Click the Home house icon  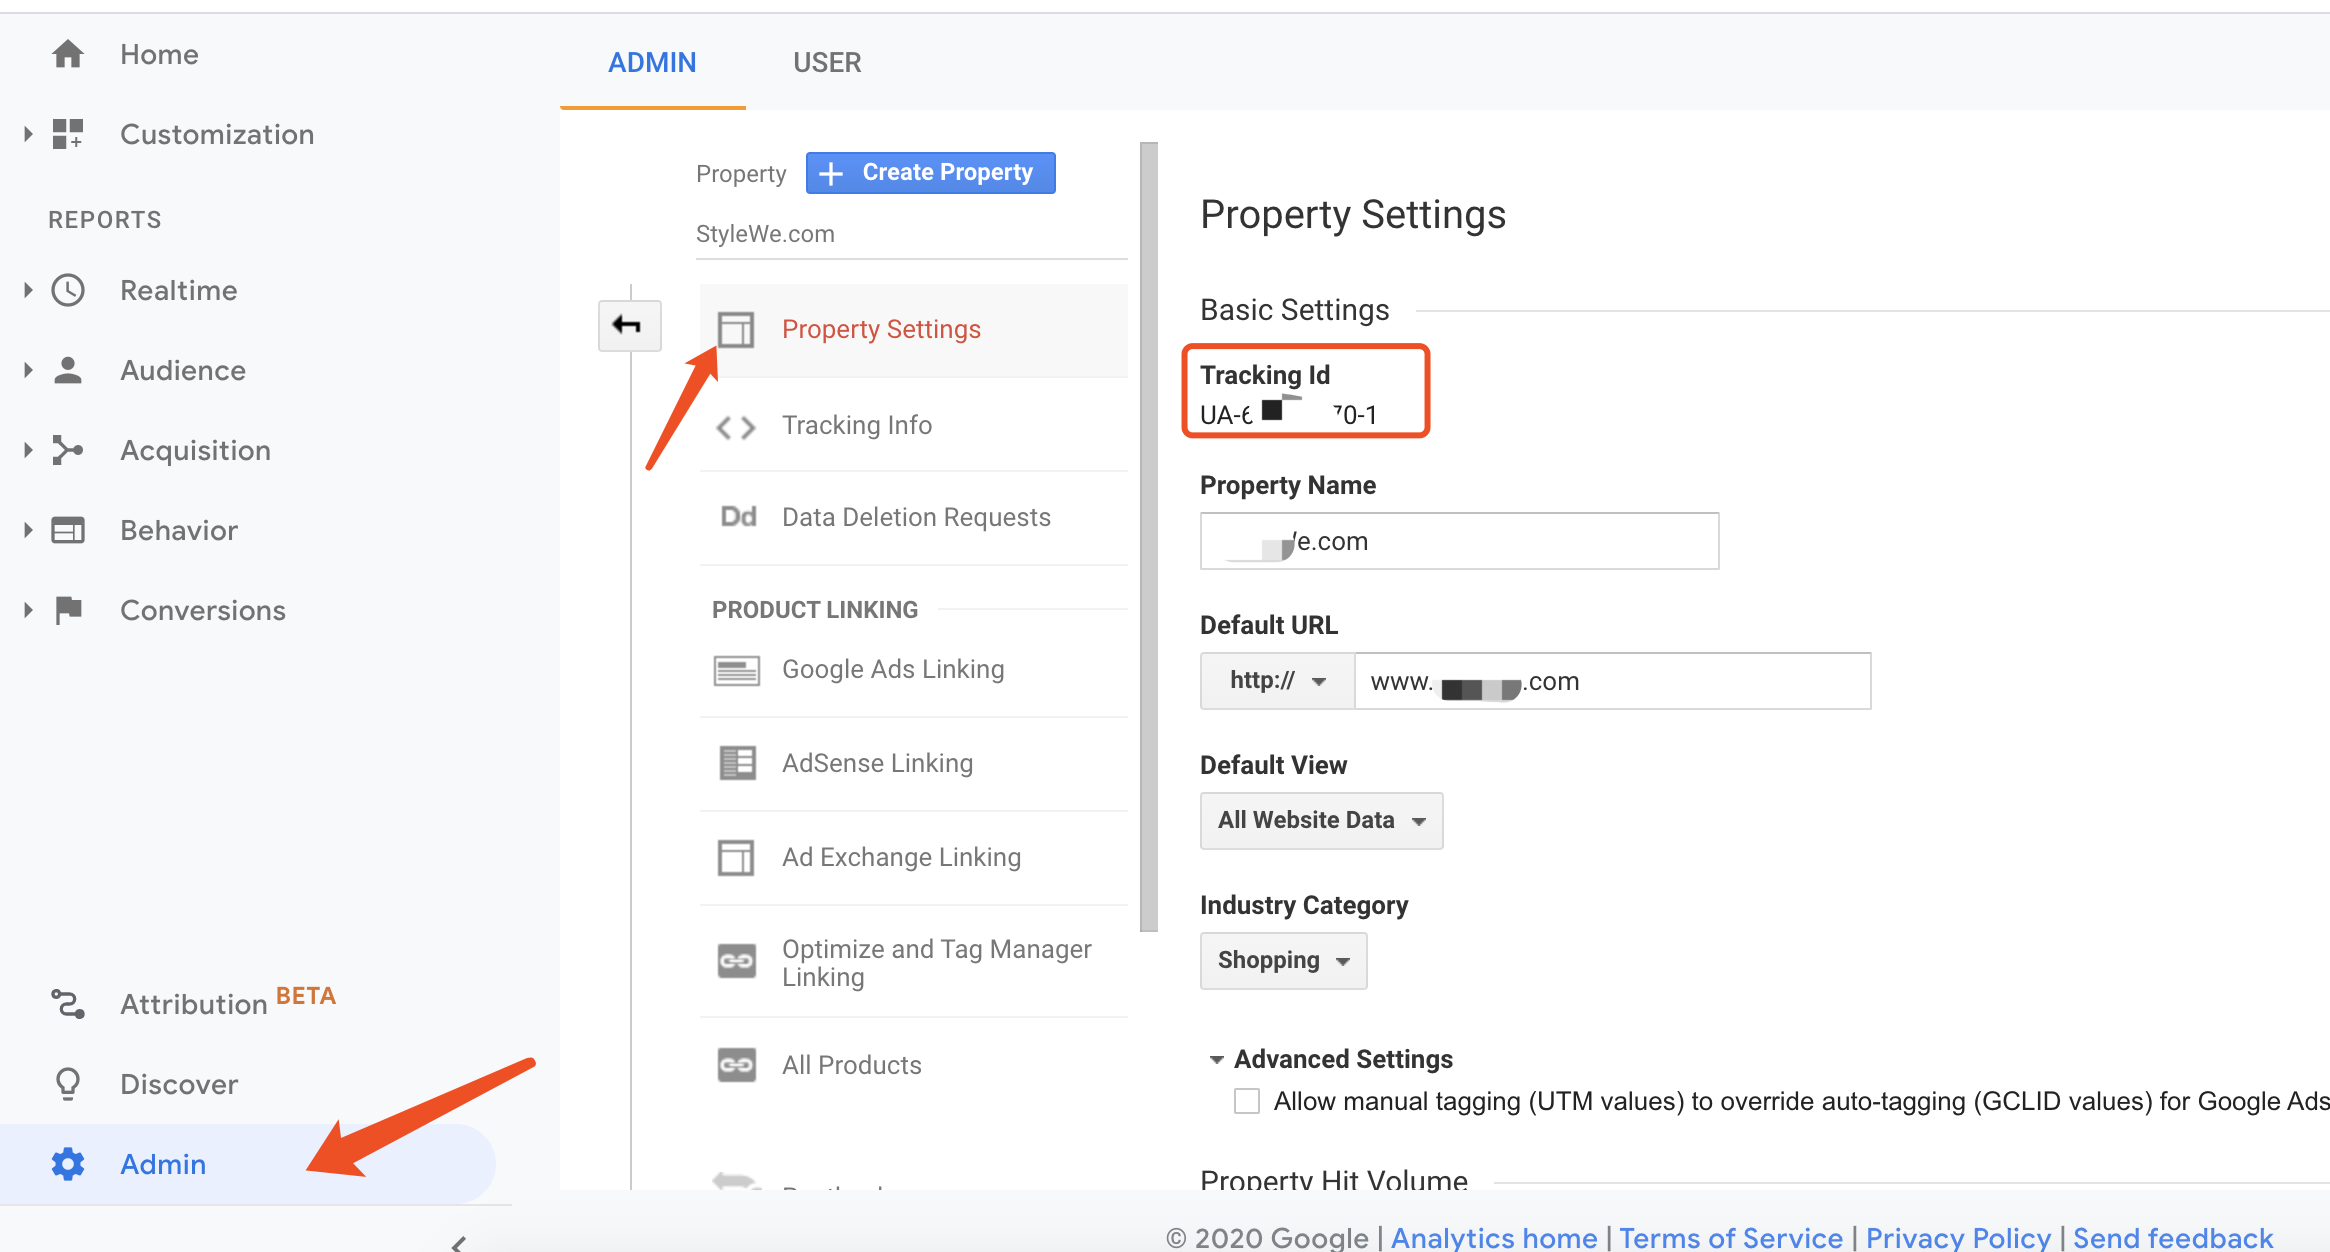point(68,54)
